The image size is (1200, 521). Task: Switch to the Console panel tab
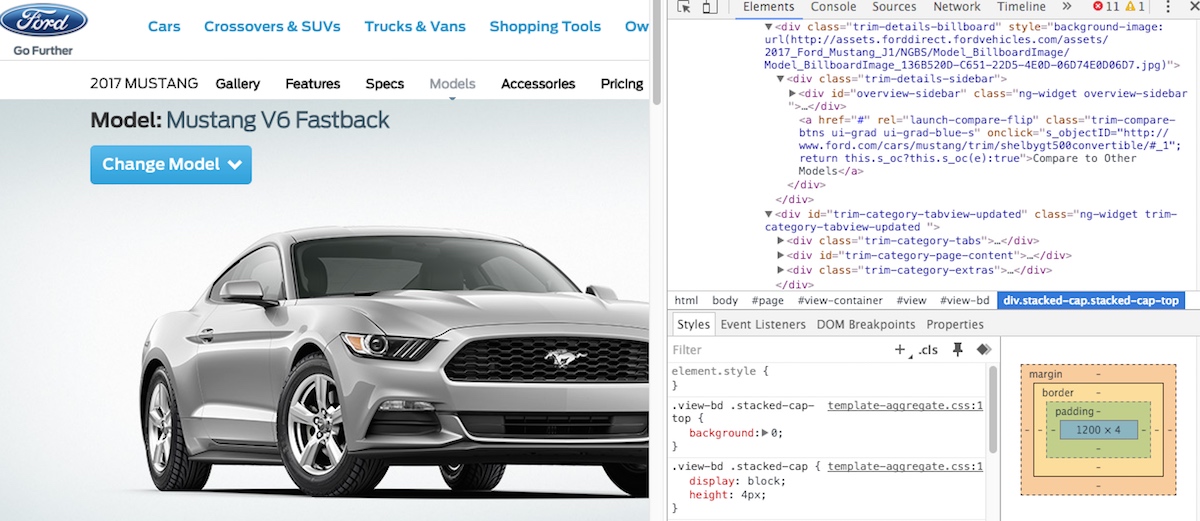pos(833,7)
